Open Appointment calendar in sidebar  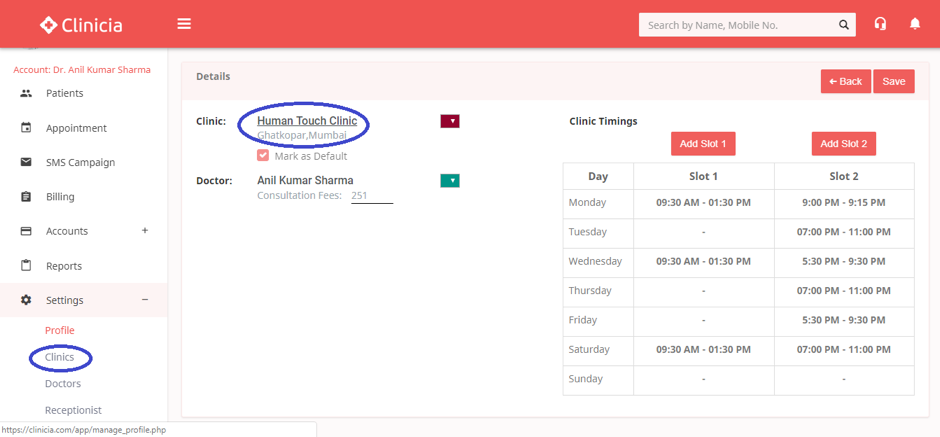75,128
